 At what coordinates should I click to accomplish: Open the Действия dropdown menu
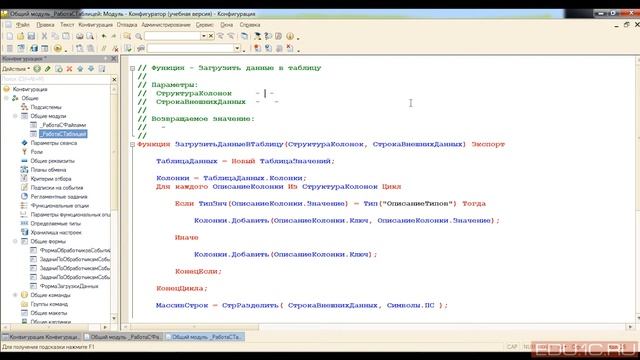pos(16,69)
